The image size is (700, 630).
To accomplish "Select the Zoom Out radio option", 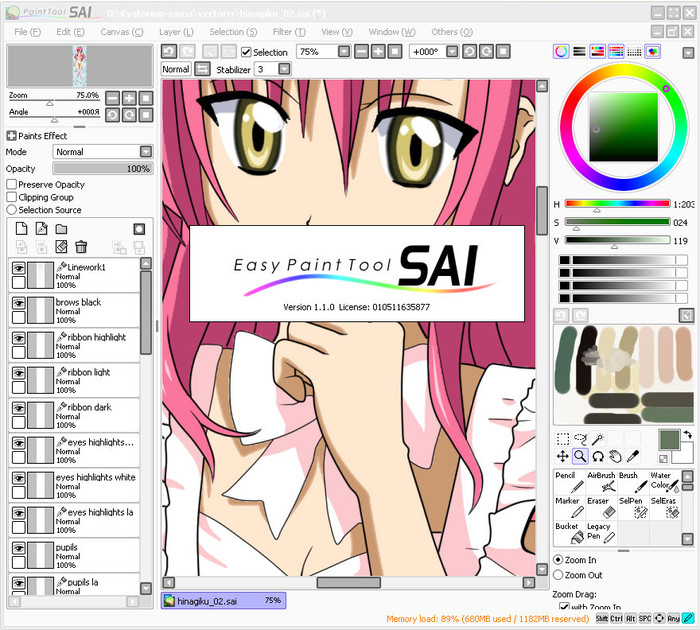I will (558, 575).
